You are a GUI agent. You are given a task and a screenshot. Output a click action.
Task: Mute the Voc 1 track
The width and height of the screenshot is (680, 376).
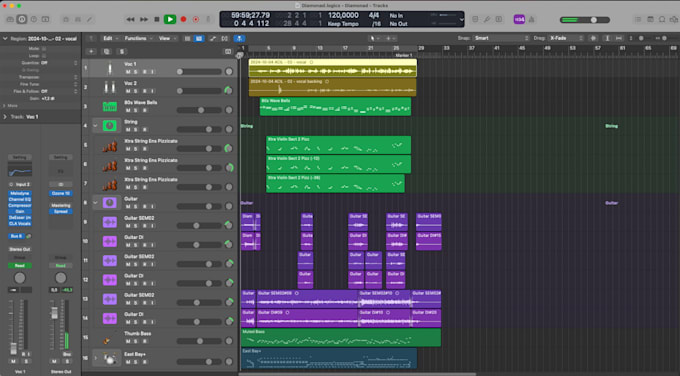[x=128, y=72]
